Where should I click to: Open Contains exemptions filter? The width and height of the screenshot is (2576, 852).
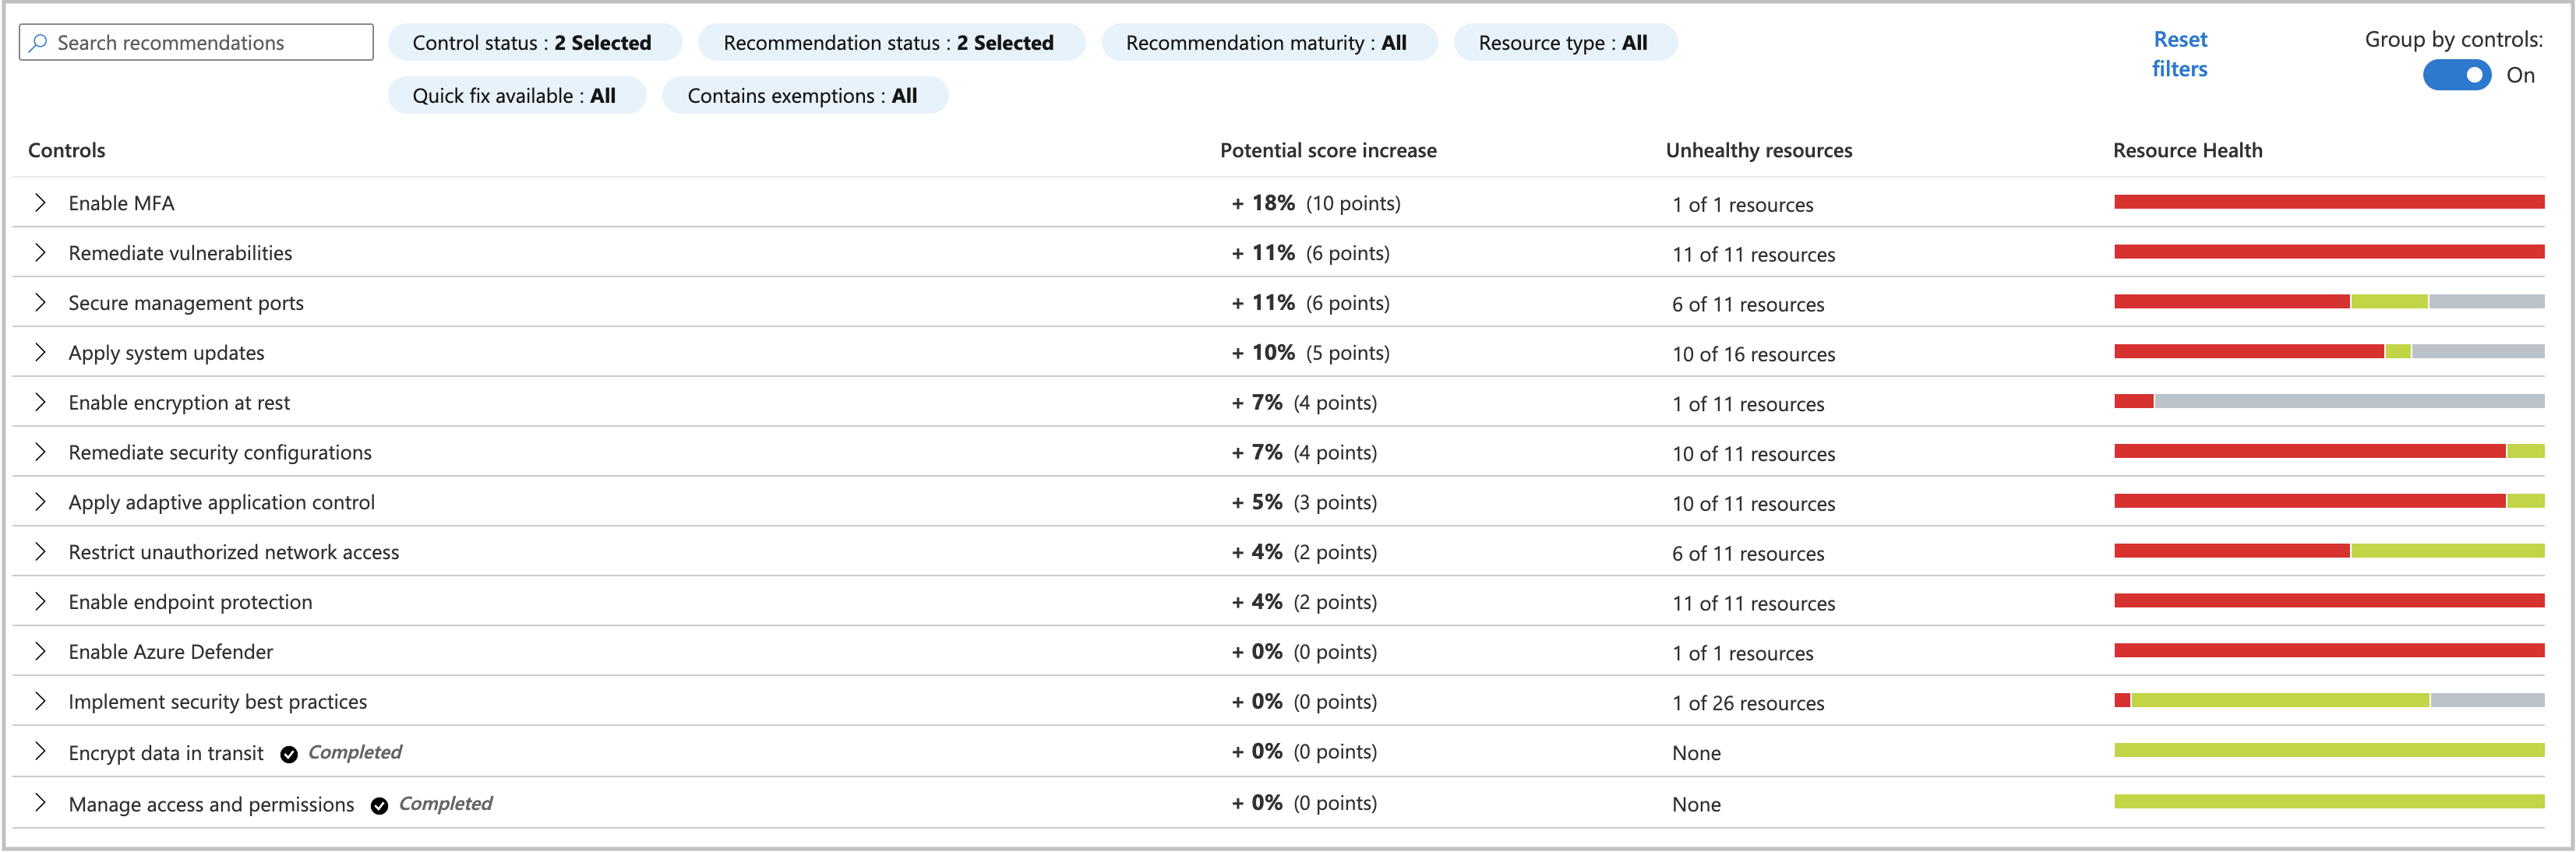point(803,96)
